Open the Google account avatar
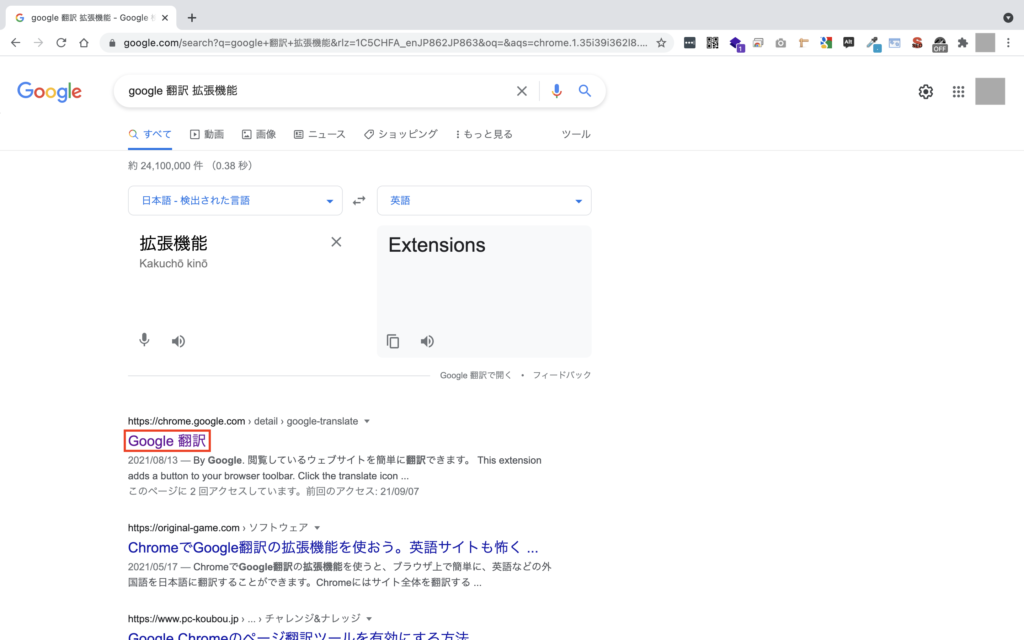This screenshot has height=640, width=1024. [x=990, y=91]
